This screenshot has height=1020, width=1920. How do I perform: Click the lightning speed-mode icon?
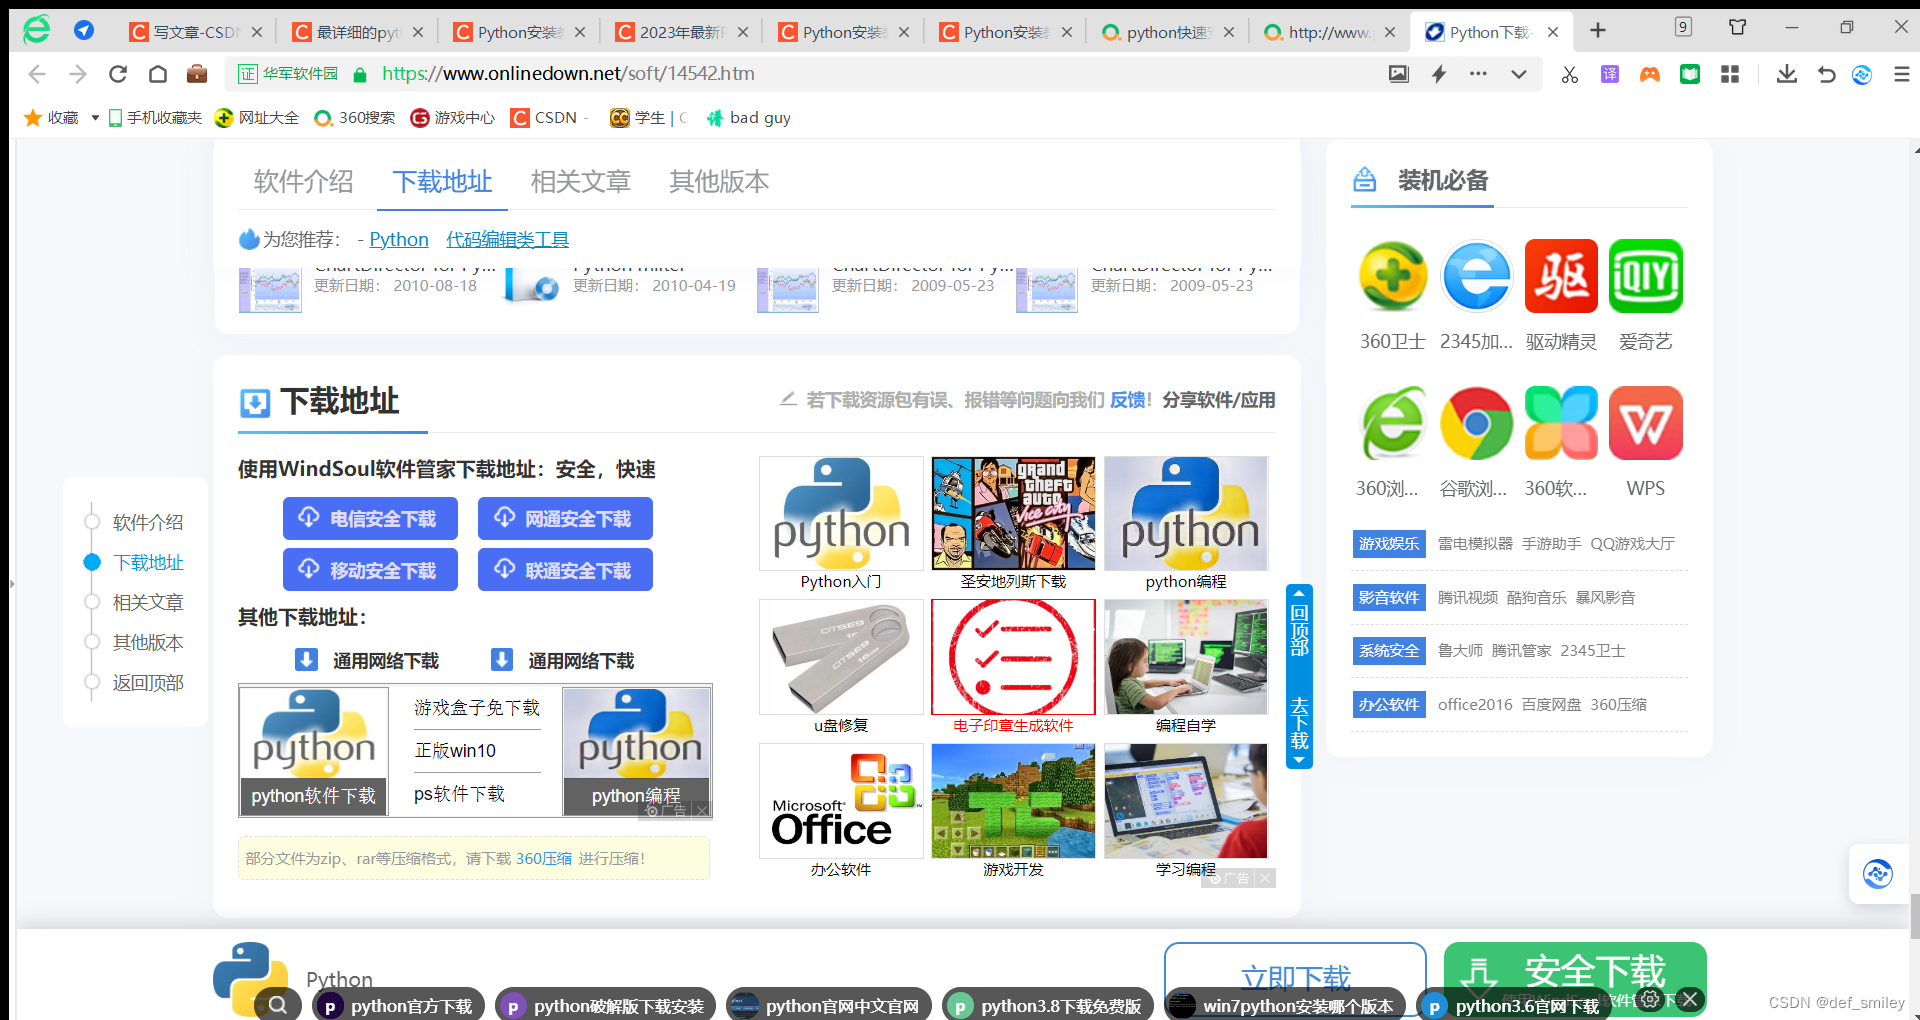[x=1439, y=74]
